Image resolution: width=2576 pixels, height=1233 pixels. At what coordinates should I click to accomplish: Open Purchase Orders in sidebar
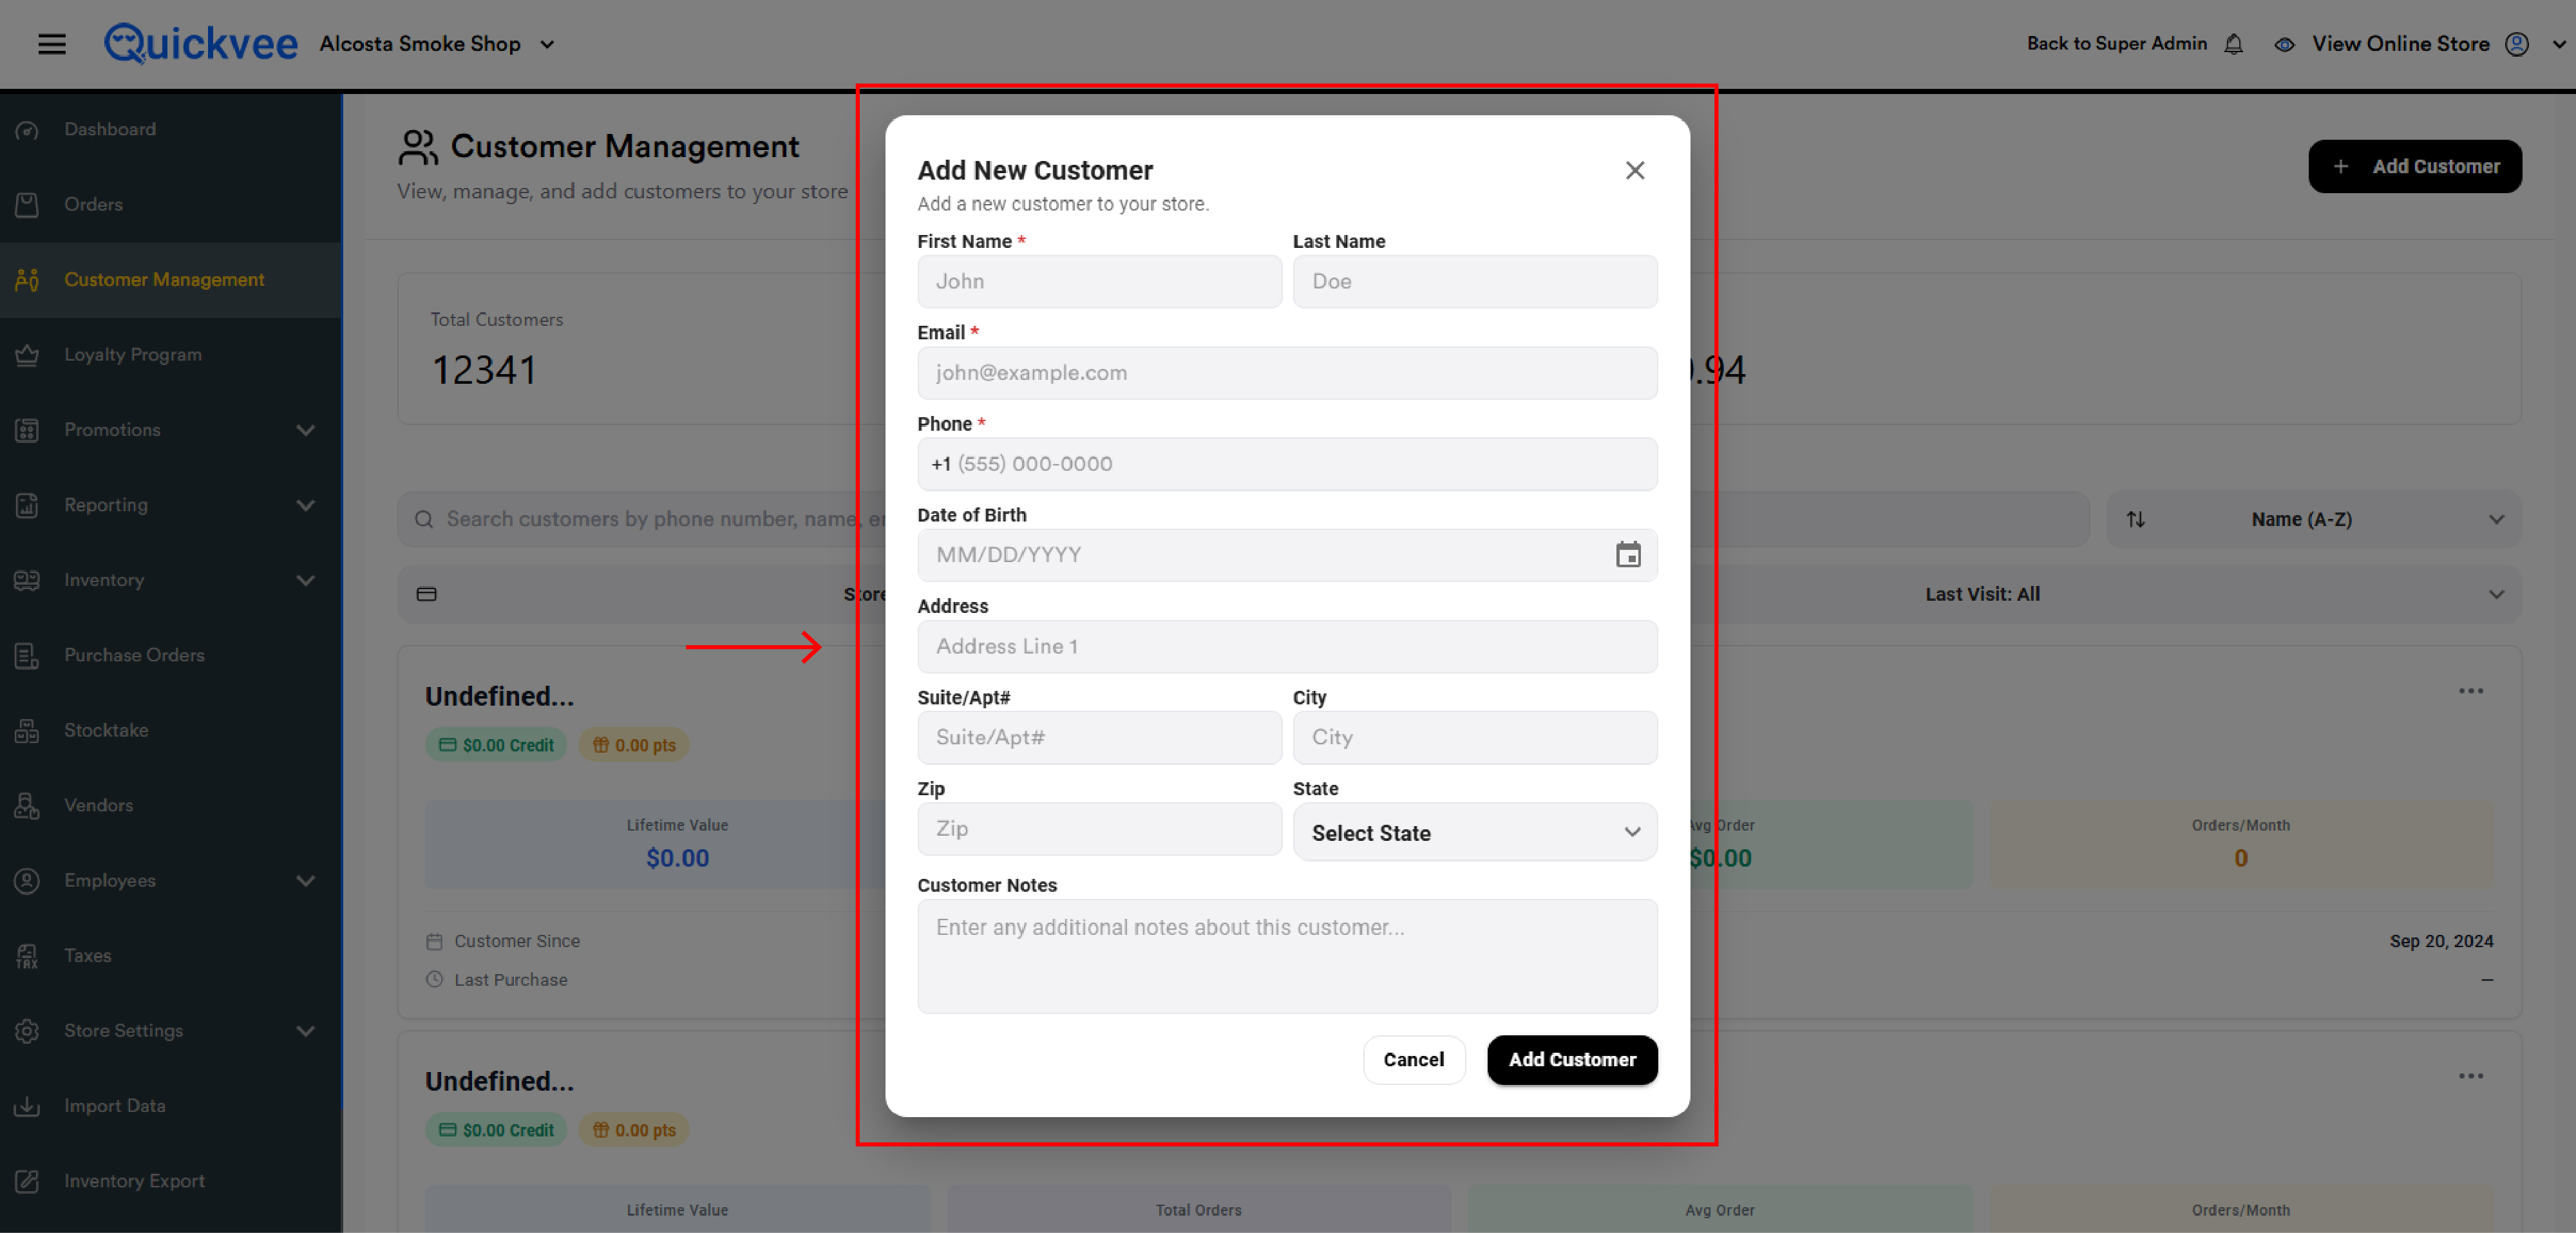(134, 655)
